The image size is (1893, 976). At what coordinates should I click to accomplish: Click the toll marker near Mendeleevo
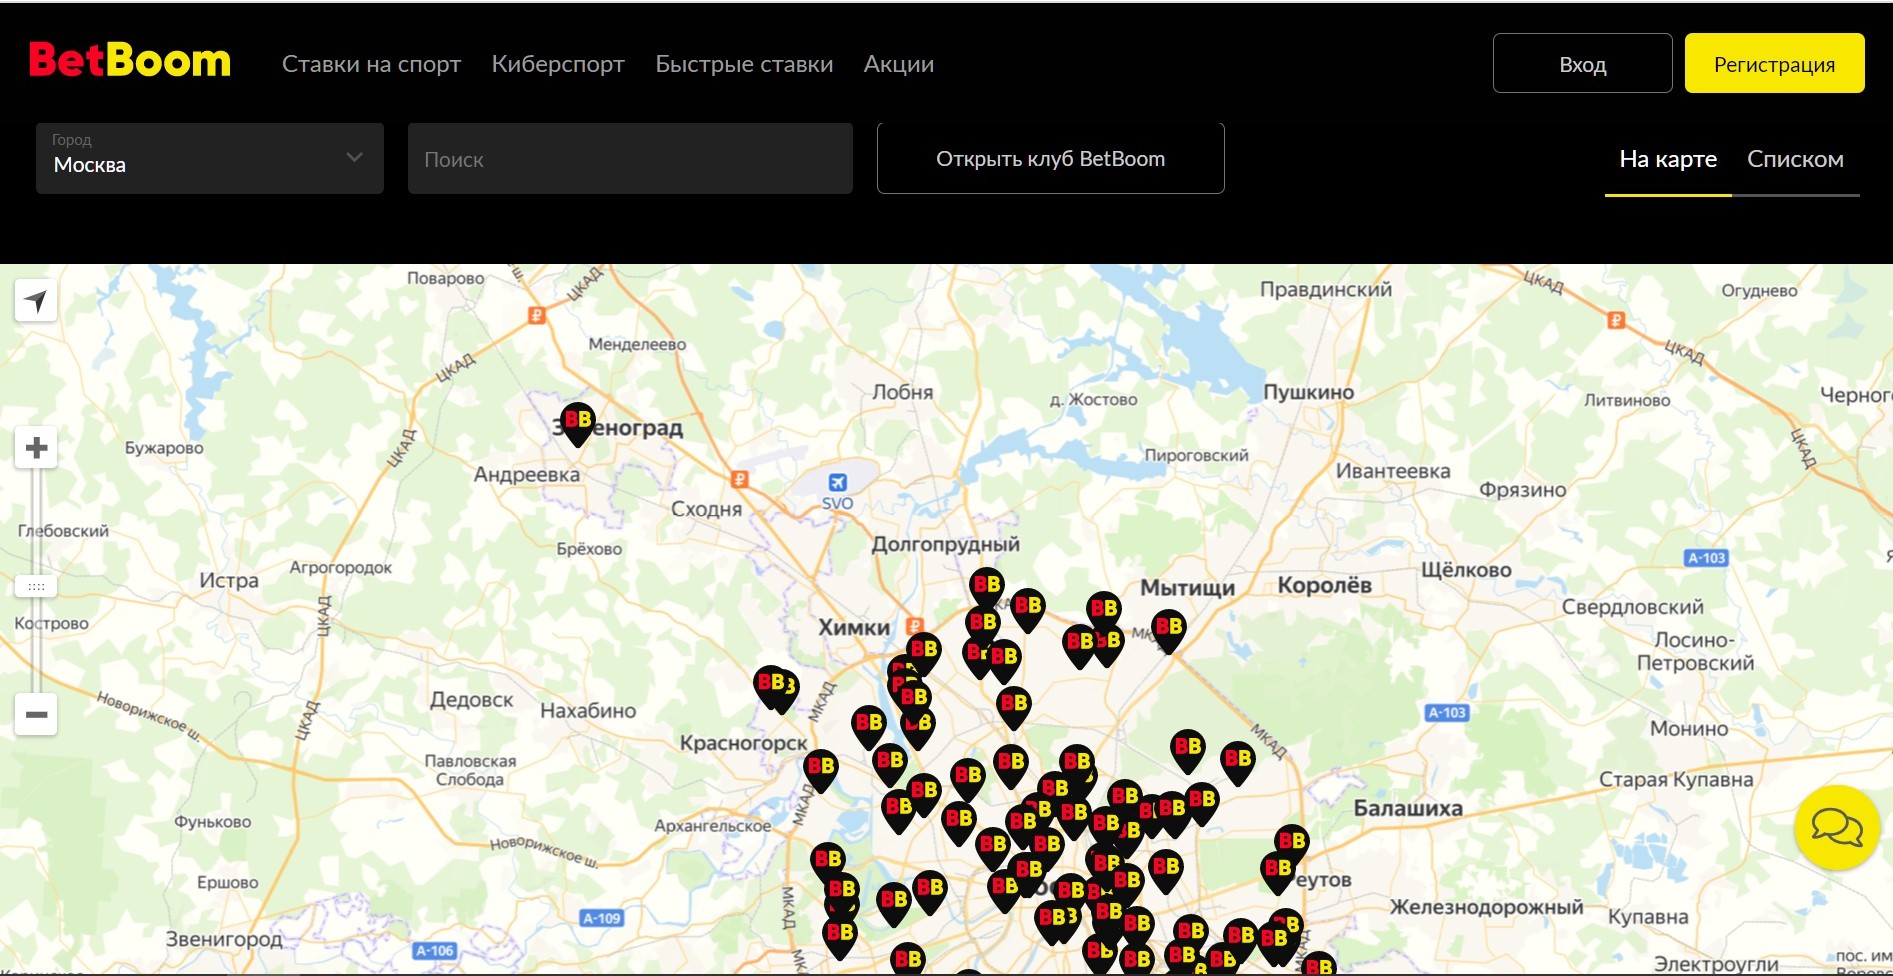[x=537, y=316]
